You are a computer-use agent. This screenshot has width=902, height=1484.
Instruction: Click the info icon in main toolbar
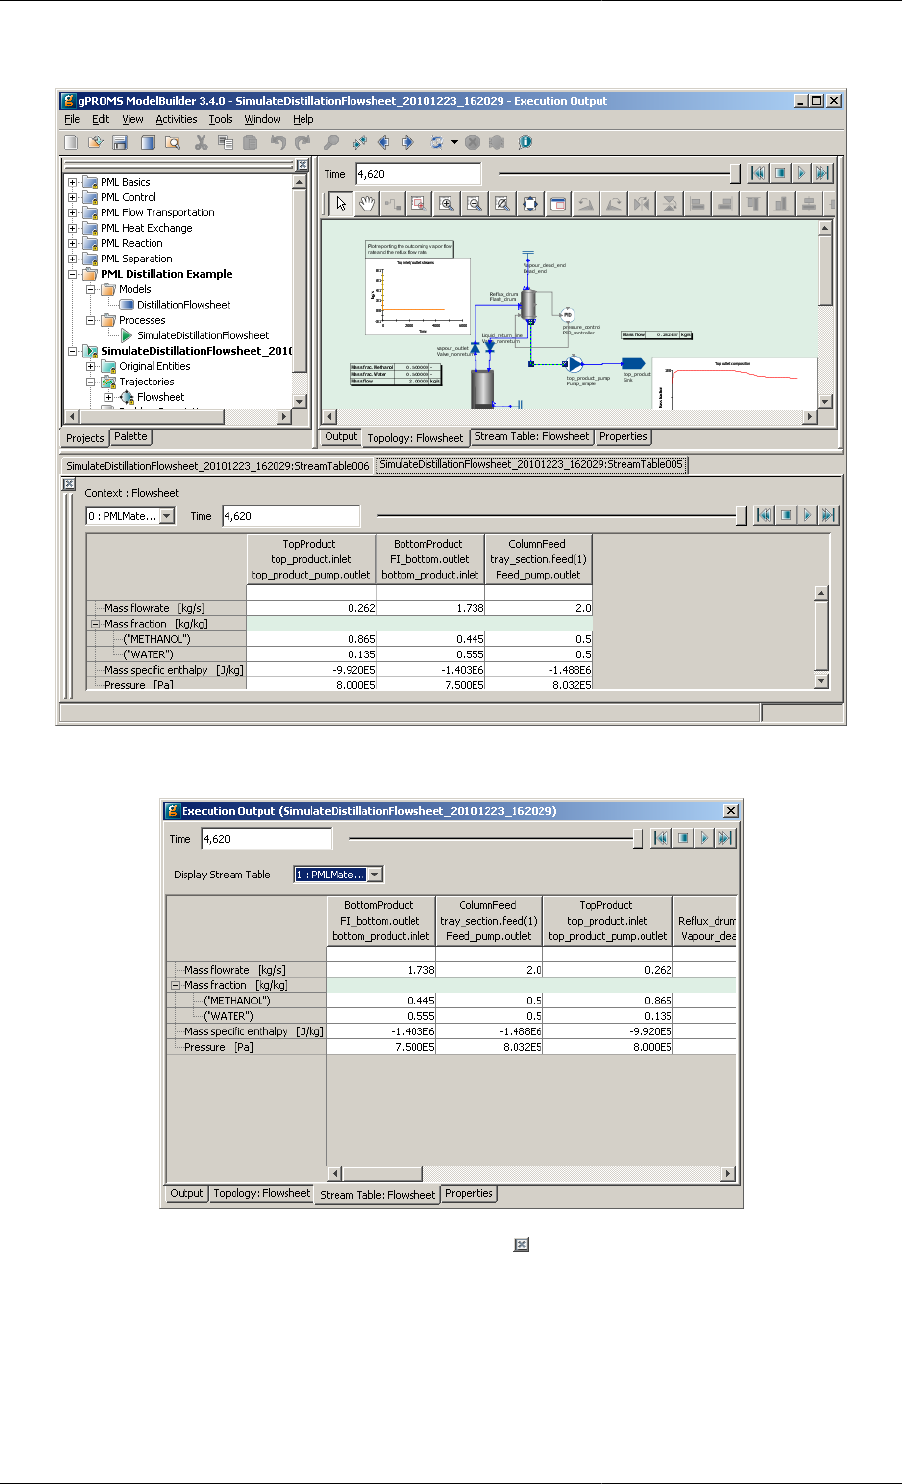(x=525, y=143)
